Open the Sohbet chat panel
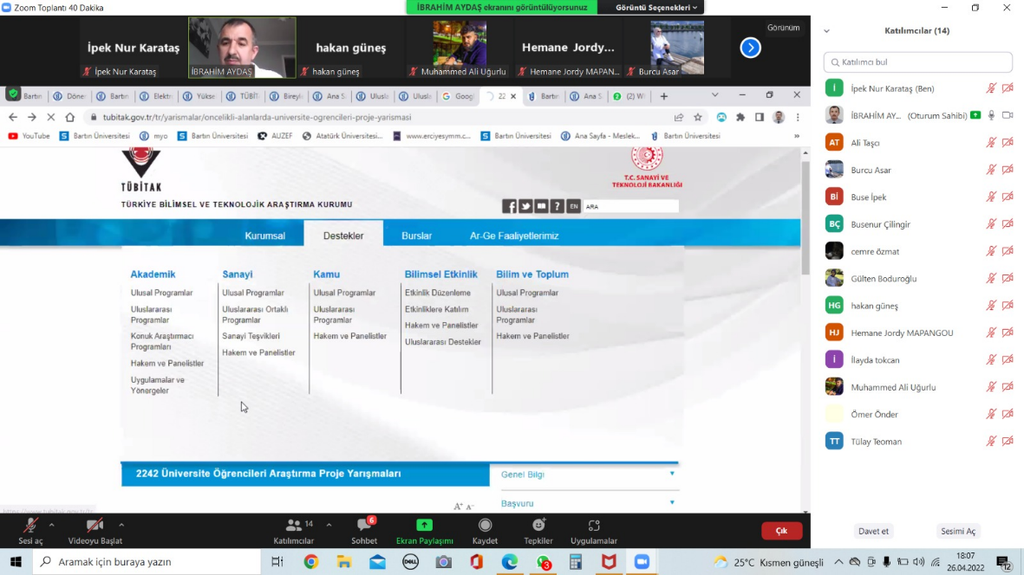 (x=364, y=526)
